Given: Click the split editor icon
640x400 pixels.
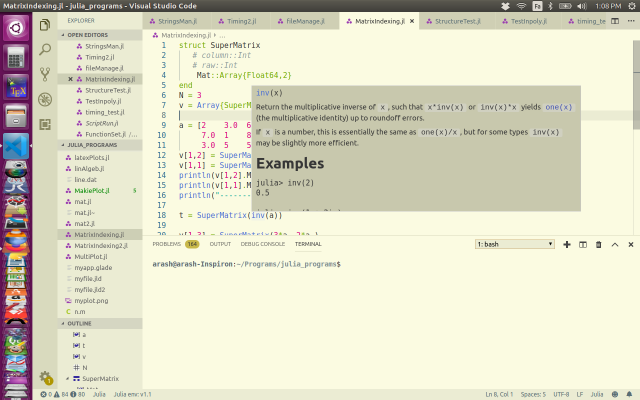Looking at the screenshot, I should tap(615, 21).
